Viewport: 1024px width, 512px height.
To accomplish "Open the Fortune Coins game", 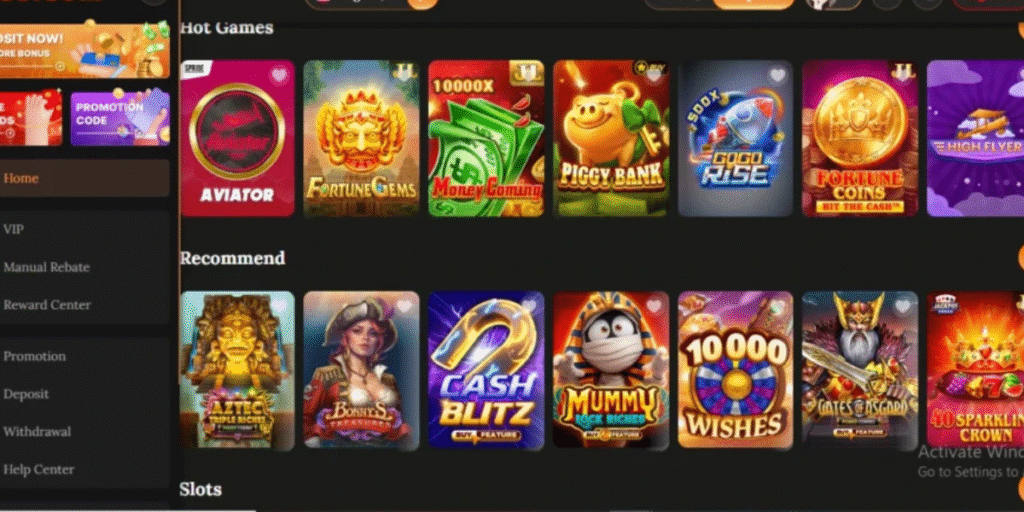I will coord(860,138).
